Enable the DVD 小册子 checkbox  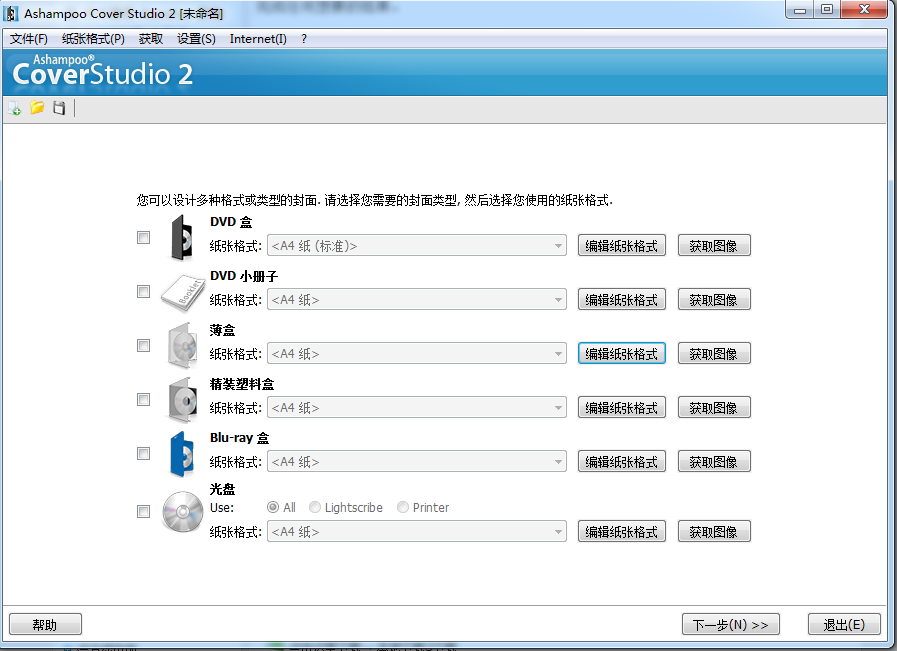pos(144,292)
